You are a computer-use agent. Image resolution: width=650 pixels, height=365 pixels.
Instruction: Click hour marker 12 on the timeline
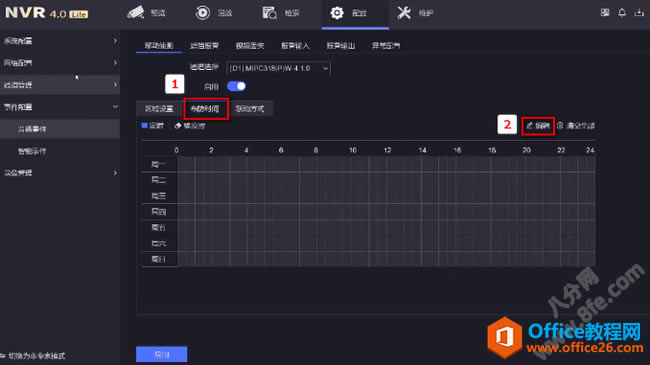coord(387,150)
